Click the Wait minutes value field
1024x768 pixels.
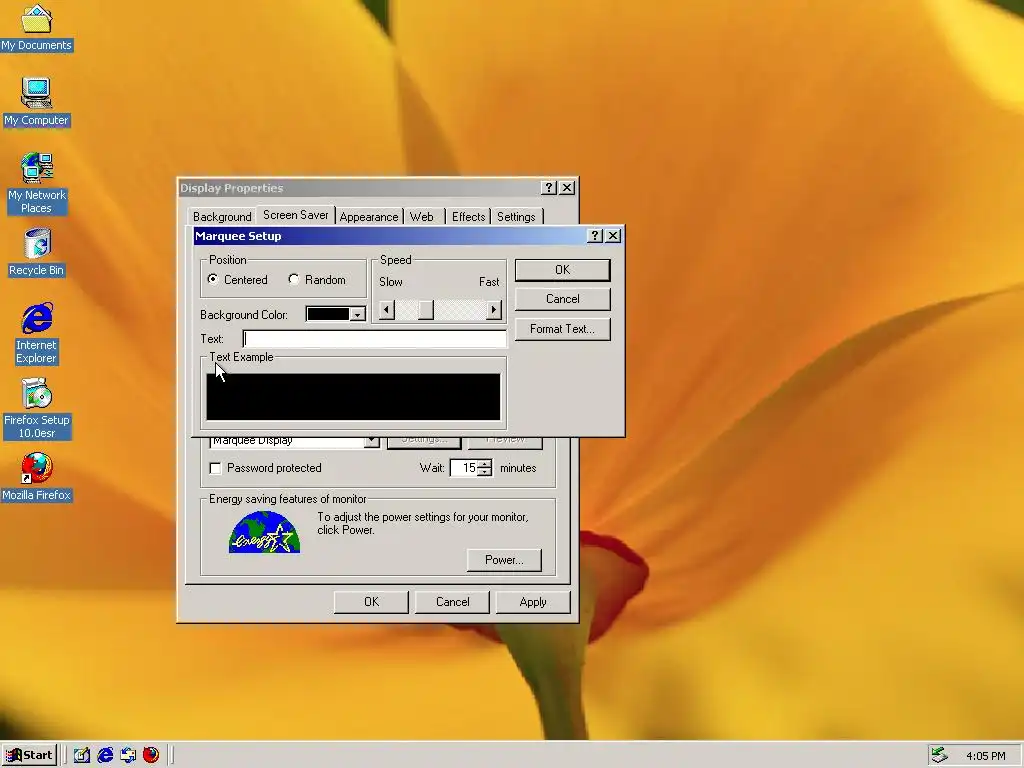(464, 468)
